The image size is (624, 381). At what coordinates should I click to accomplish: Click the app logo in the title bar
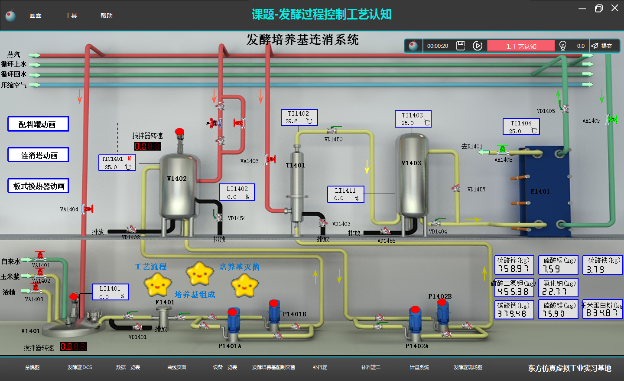(10, 15)
